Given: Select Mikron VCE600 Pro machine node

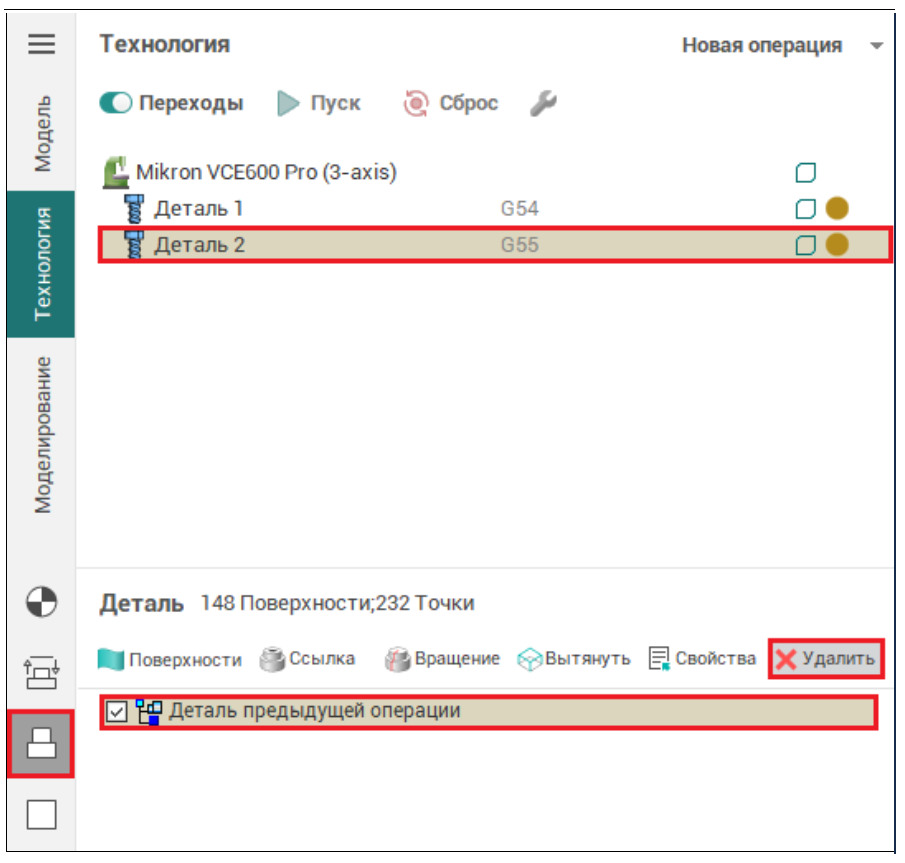Looking at the screenshot, I should (265, 172).
